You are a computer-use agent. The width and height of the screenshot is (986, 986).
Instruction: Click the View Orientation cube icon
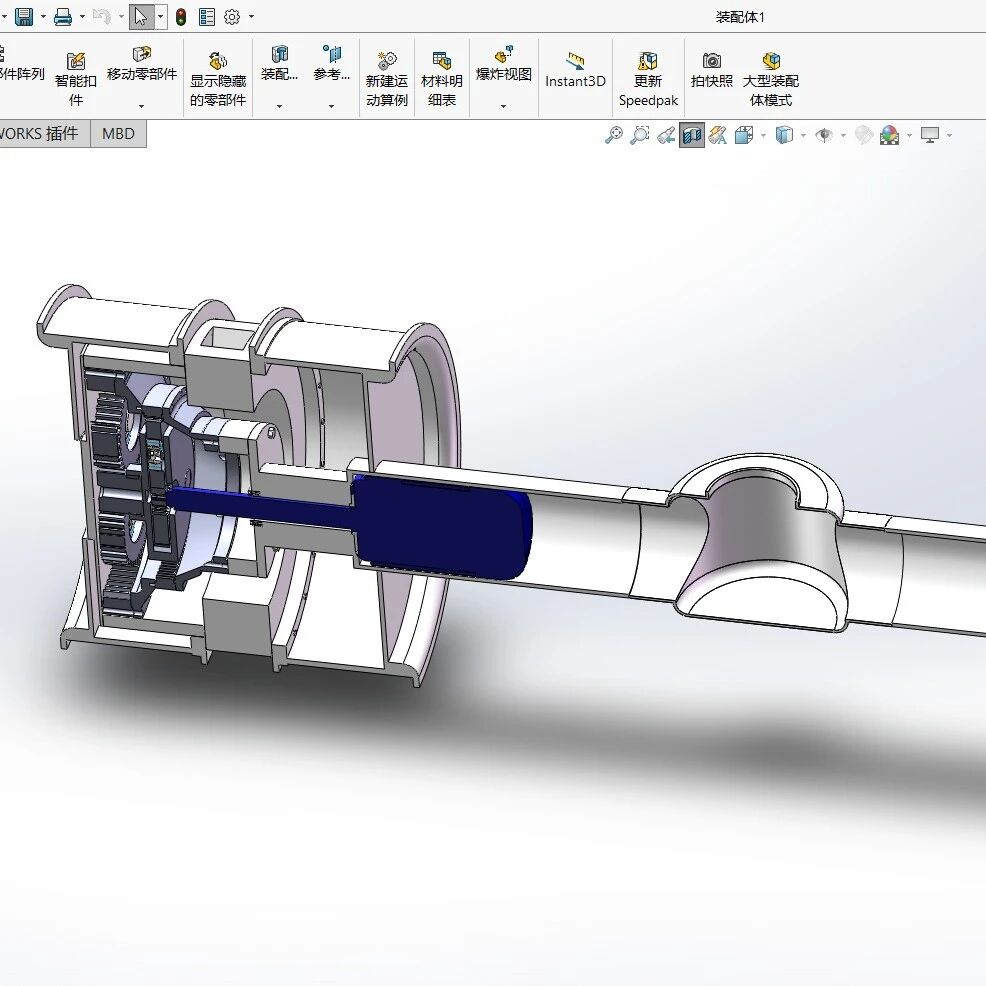point(744,135)
